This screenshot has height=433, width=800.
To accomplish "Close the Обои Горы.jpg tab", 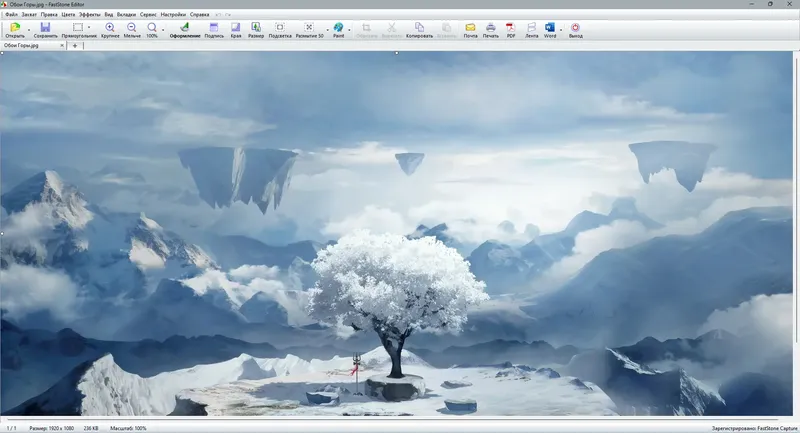I will tap(62, 45).
